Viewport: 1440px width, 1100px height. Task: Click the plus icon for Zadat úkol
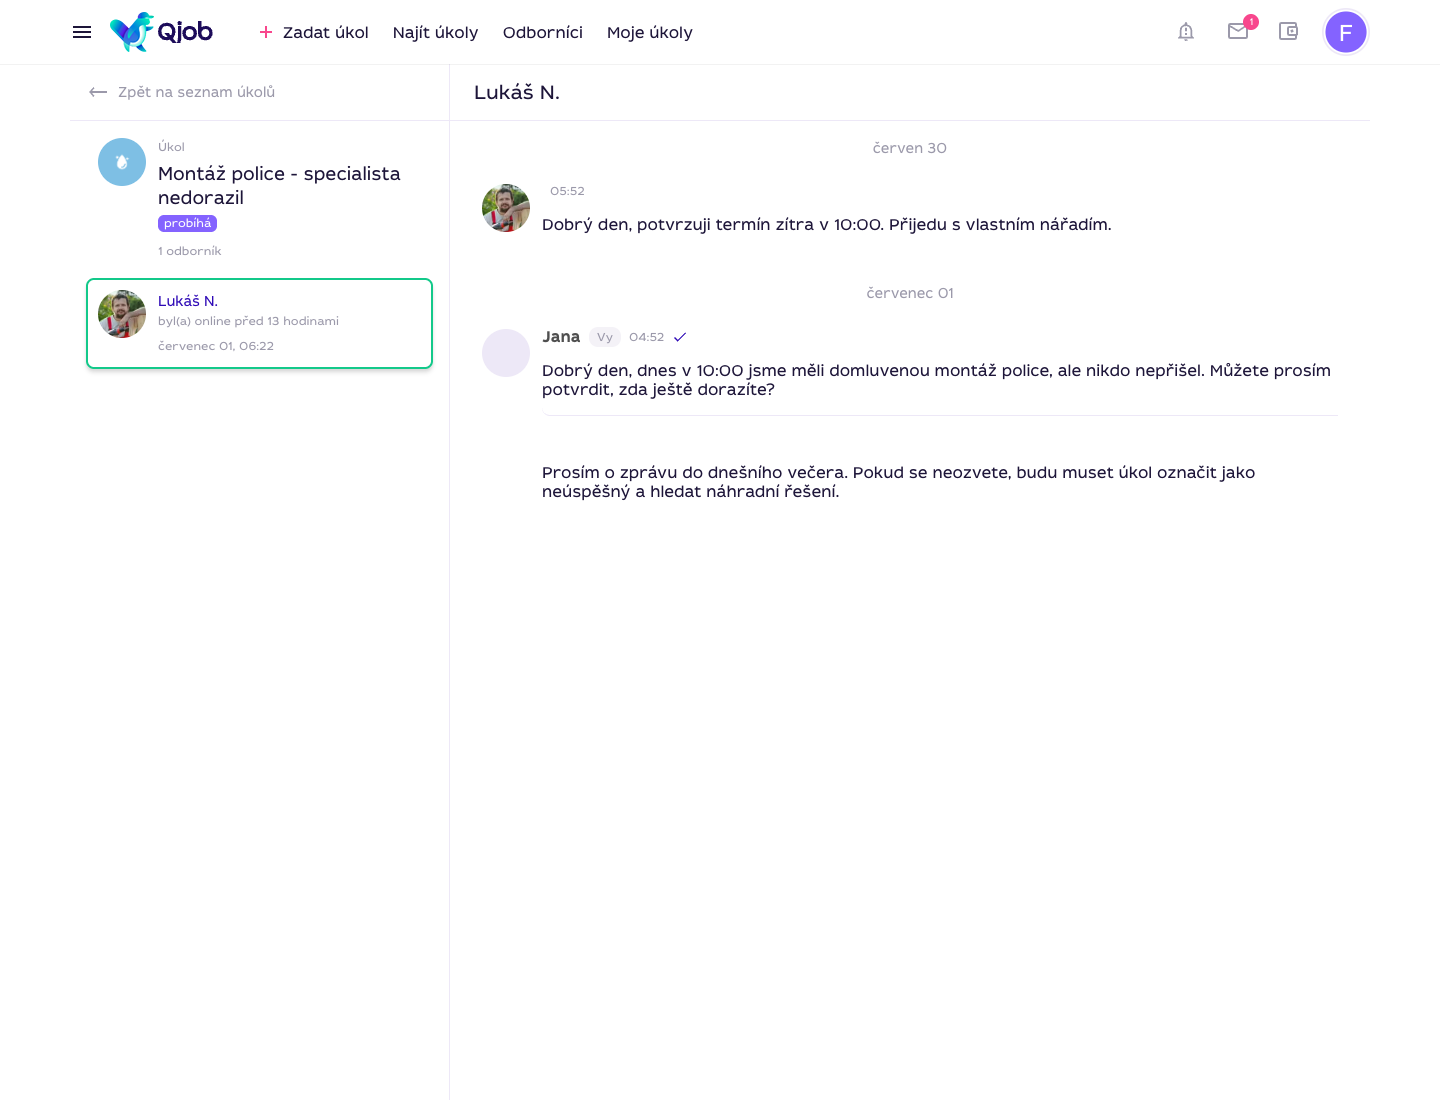[266, 32]
